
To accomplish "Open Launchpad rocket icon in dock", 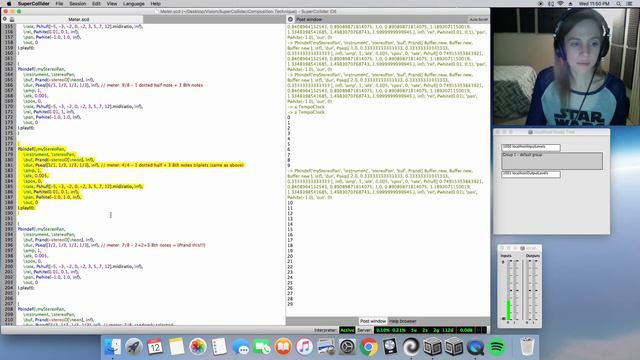I will 134,347.
